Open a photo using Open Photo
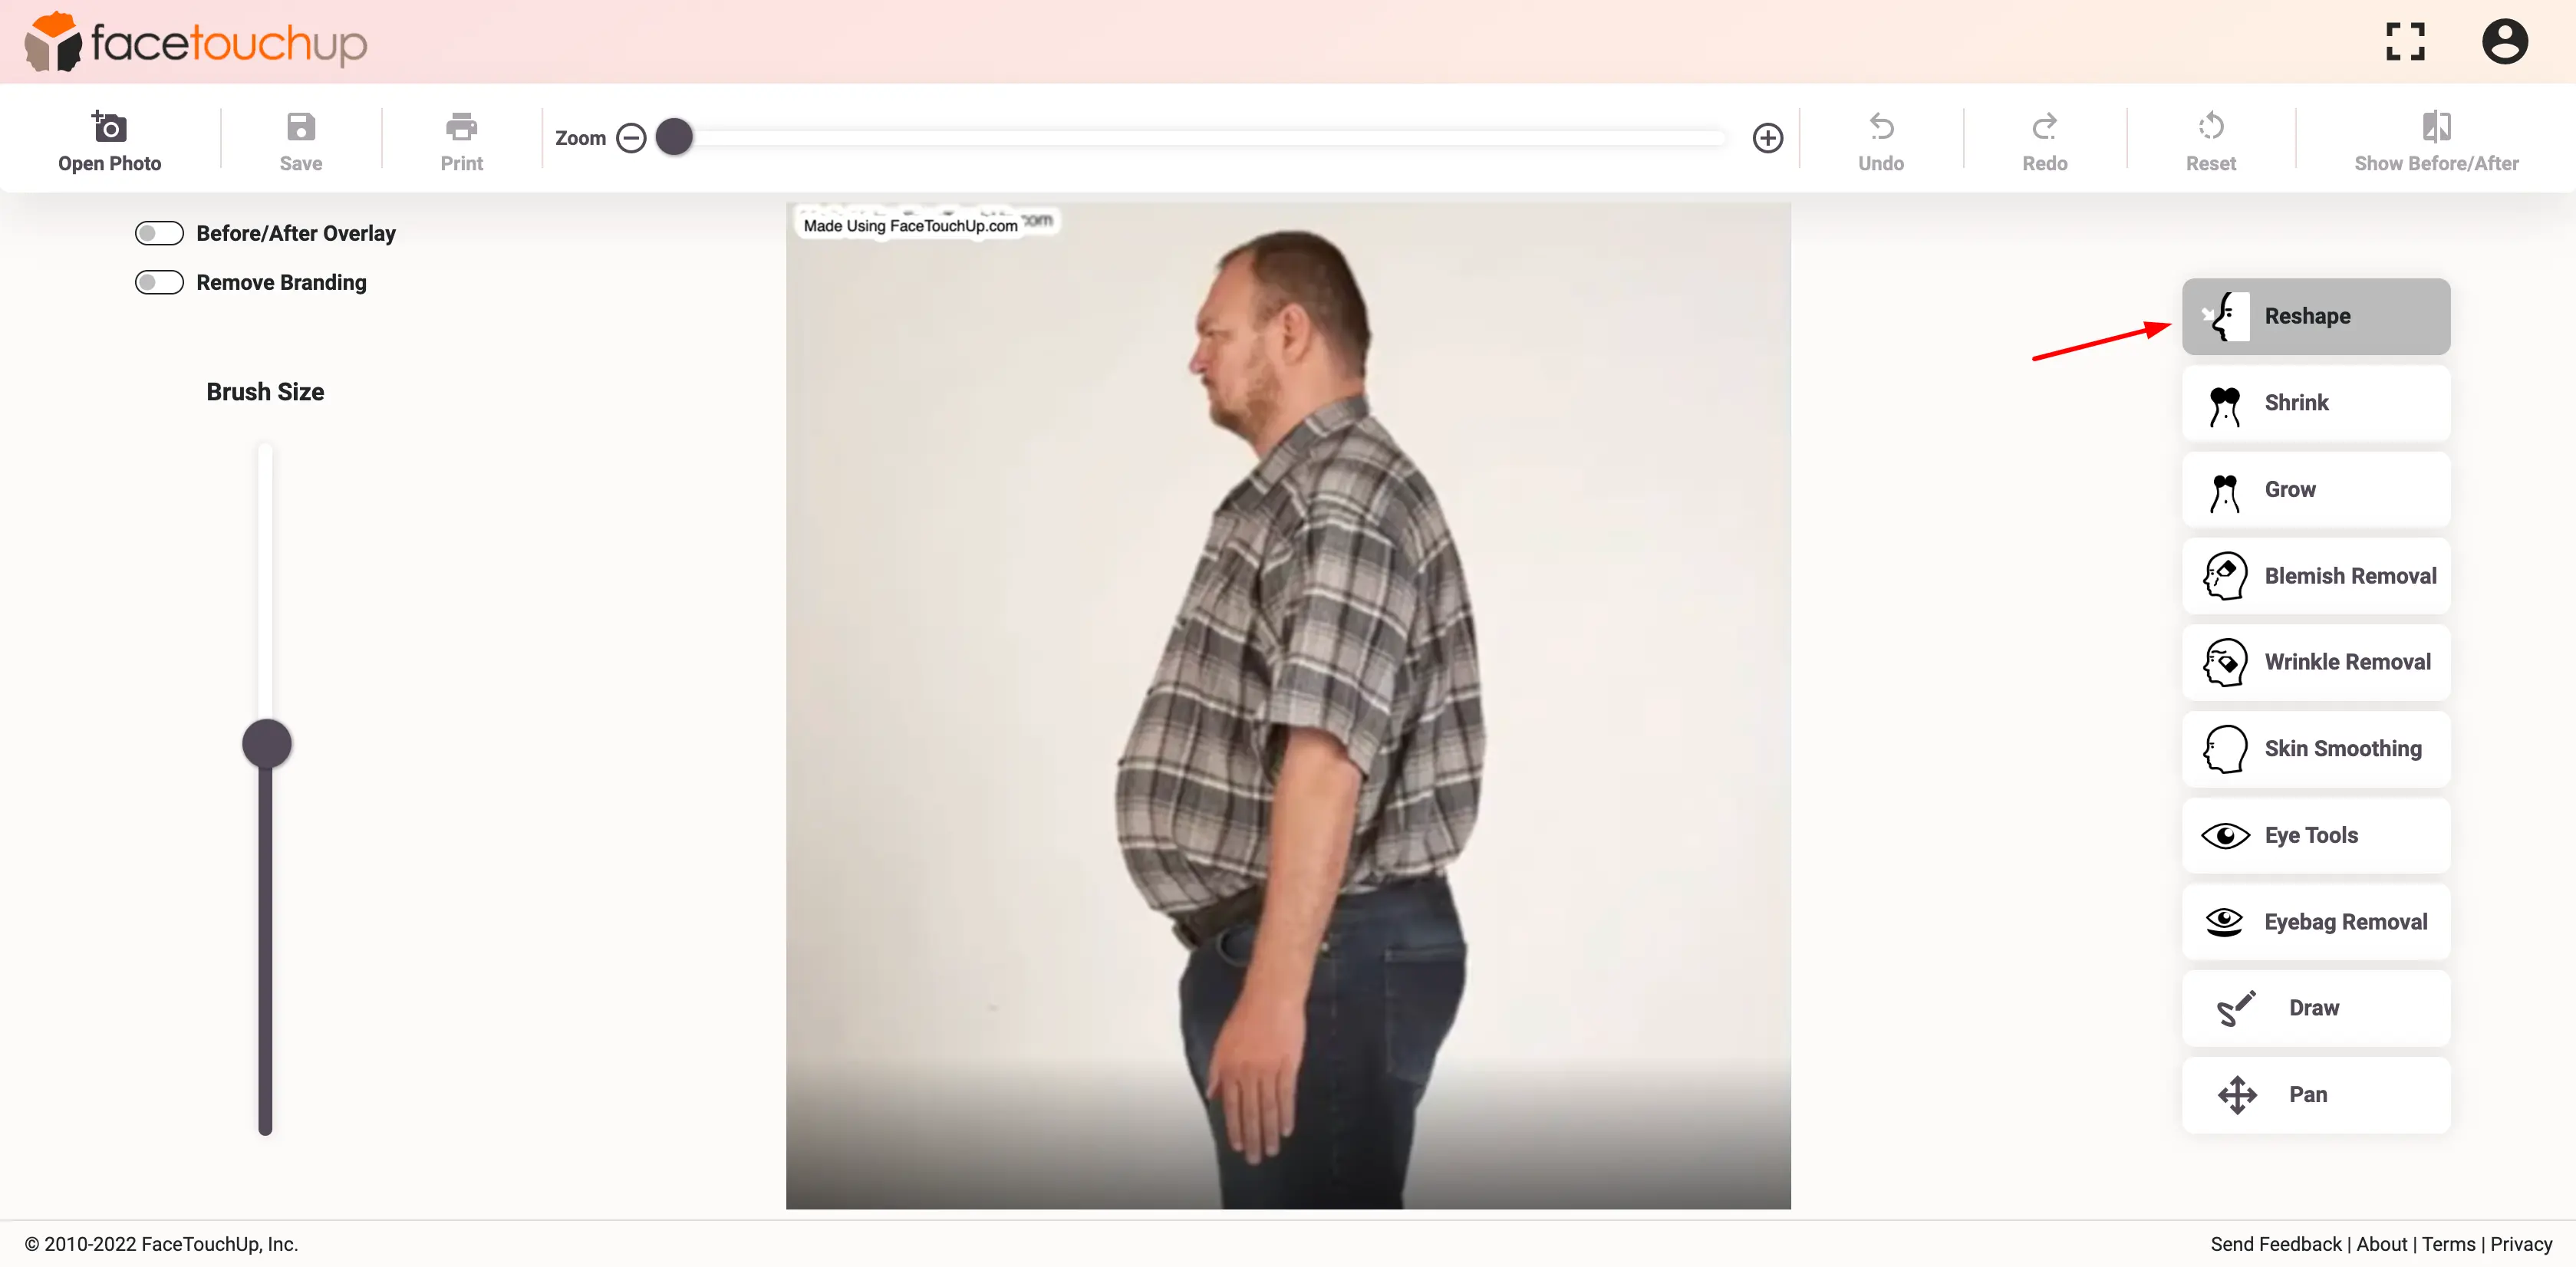2576x1267 pixels. (x=108, y=140)
